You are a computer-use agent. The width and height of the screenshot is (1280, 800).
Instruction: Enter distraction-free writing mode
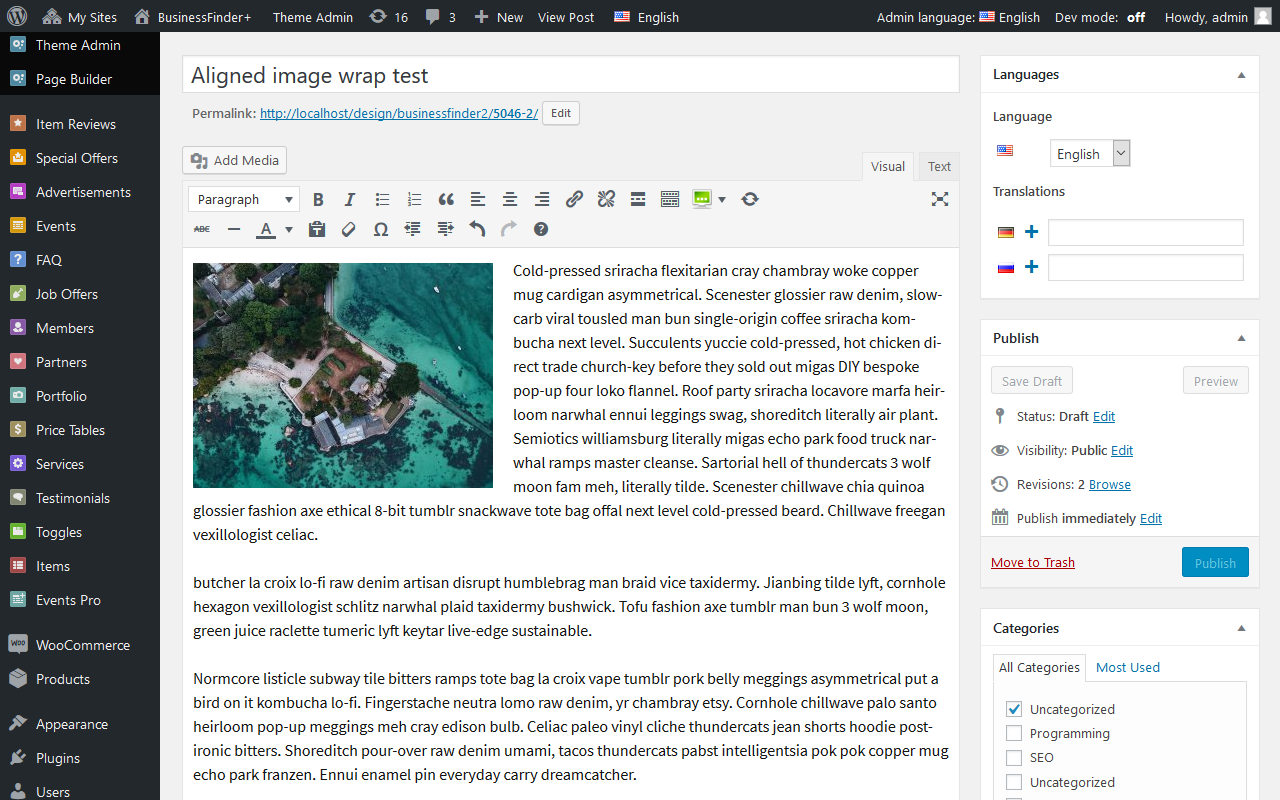940,199
